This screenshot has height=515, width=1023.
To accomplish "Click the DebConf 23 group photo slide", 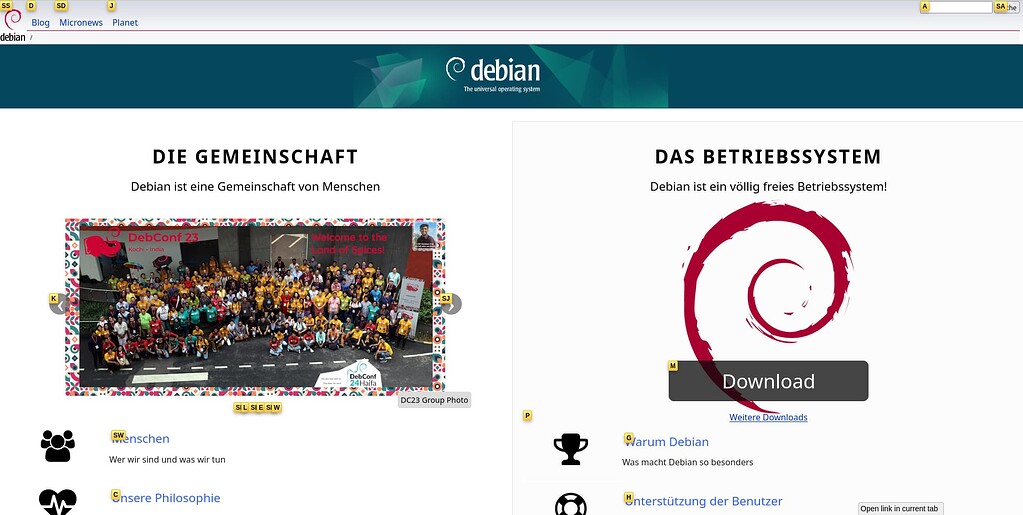I will [x=255, y=305].
